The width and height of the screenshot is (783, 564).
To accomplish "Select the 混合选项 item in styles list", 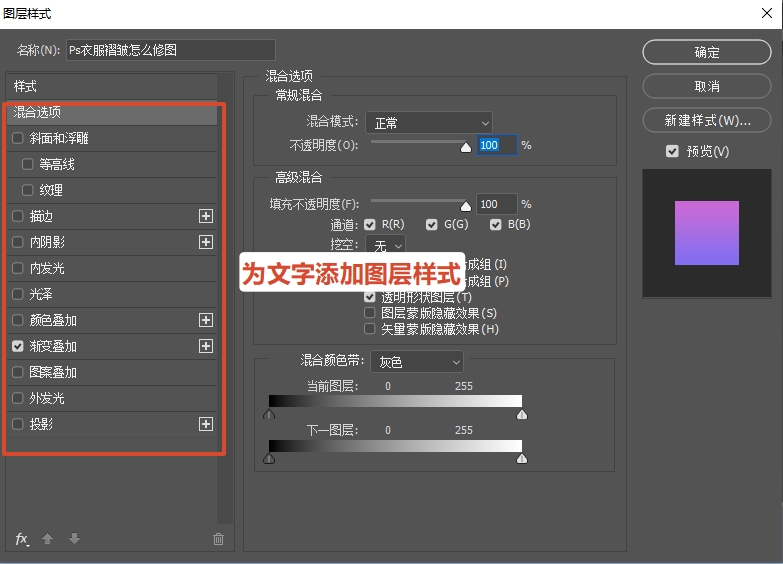I will tap(112, 112).
